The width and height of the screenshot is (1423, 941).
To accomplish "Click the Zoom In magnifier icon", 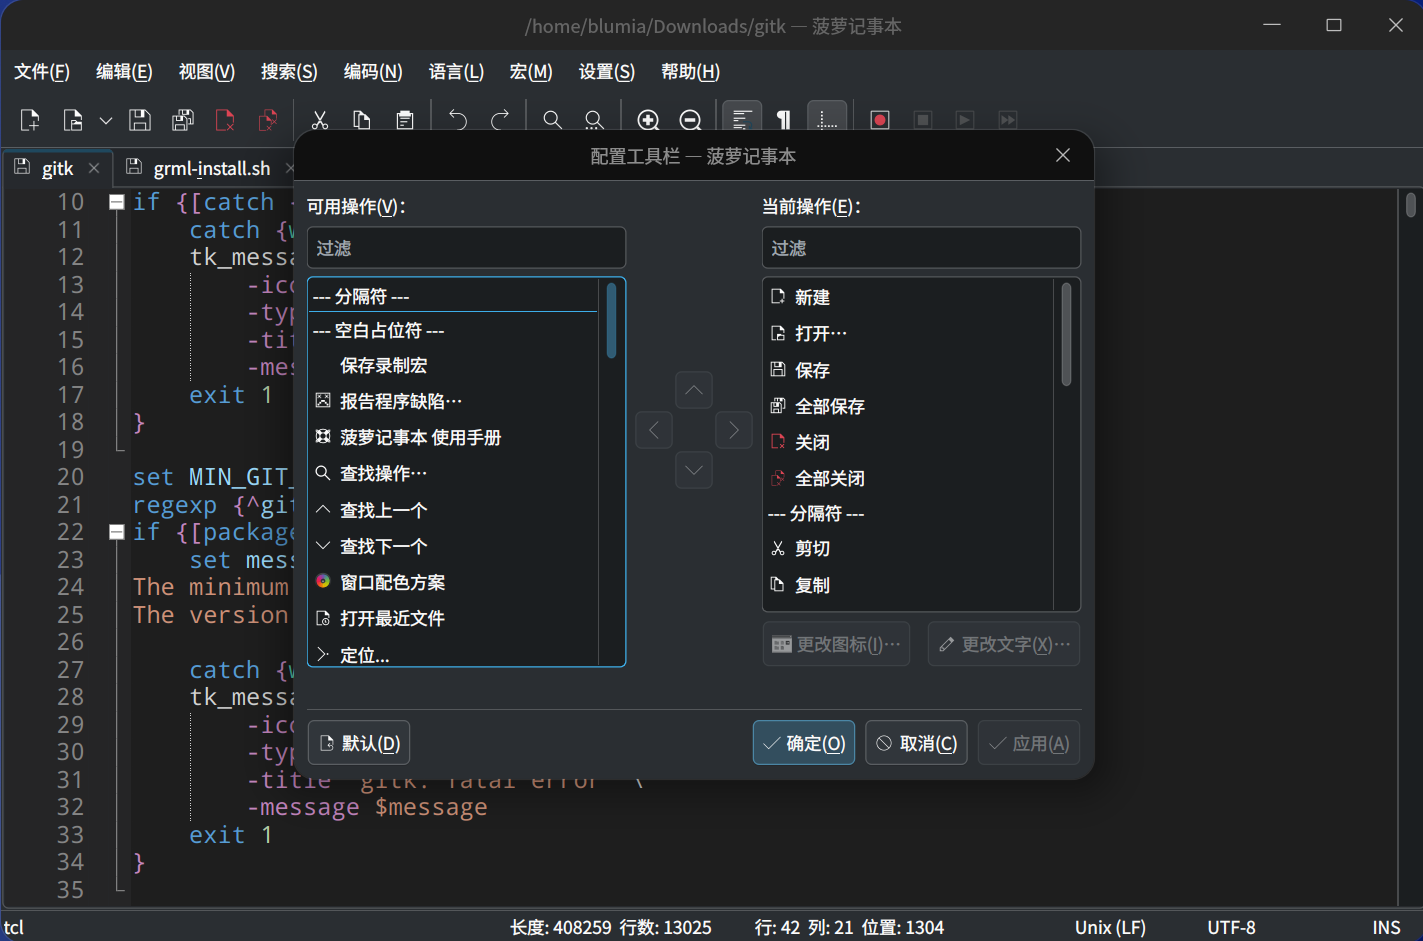I will (x=648, y=120).
